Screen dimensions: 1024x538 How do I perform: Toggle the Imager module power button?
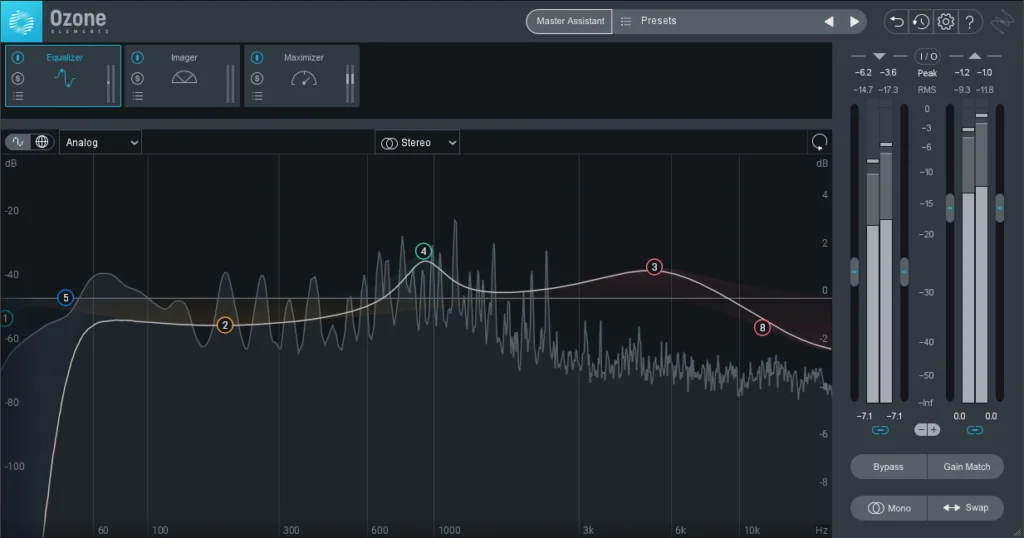click(x=137, y=57)
